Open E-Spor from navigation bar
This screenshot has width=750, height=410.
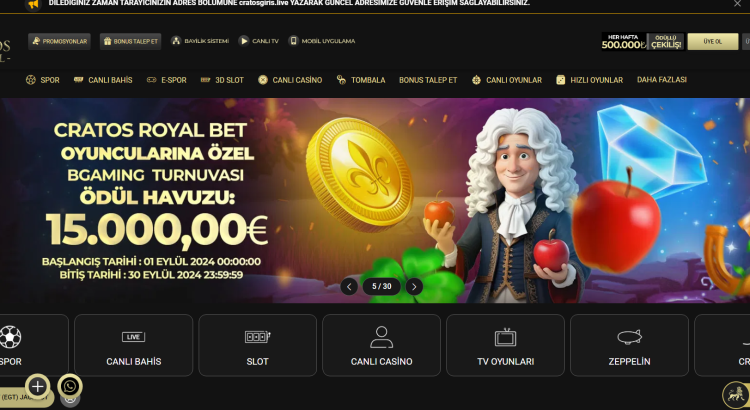click(166, 80)
